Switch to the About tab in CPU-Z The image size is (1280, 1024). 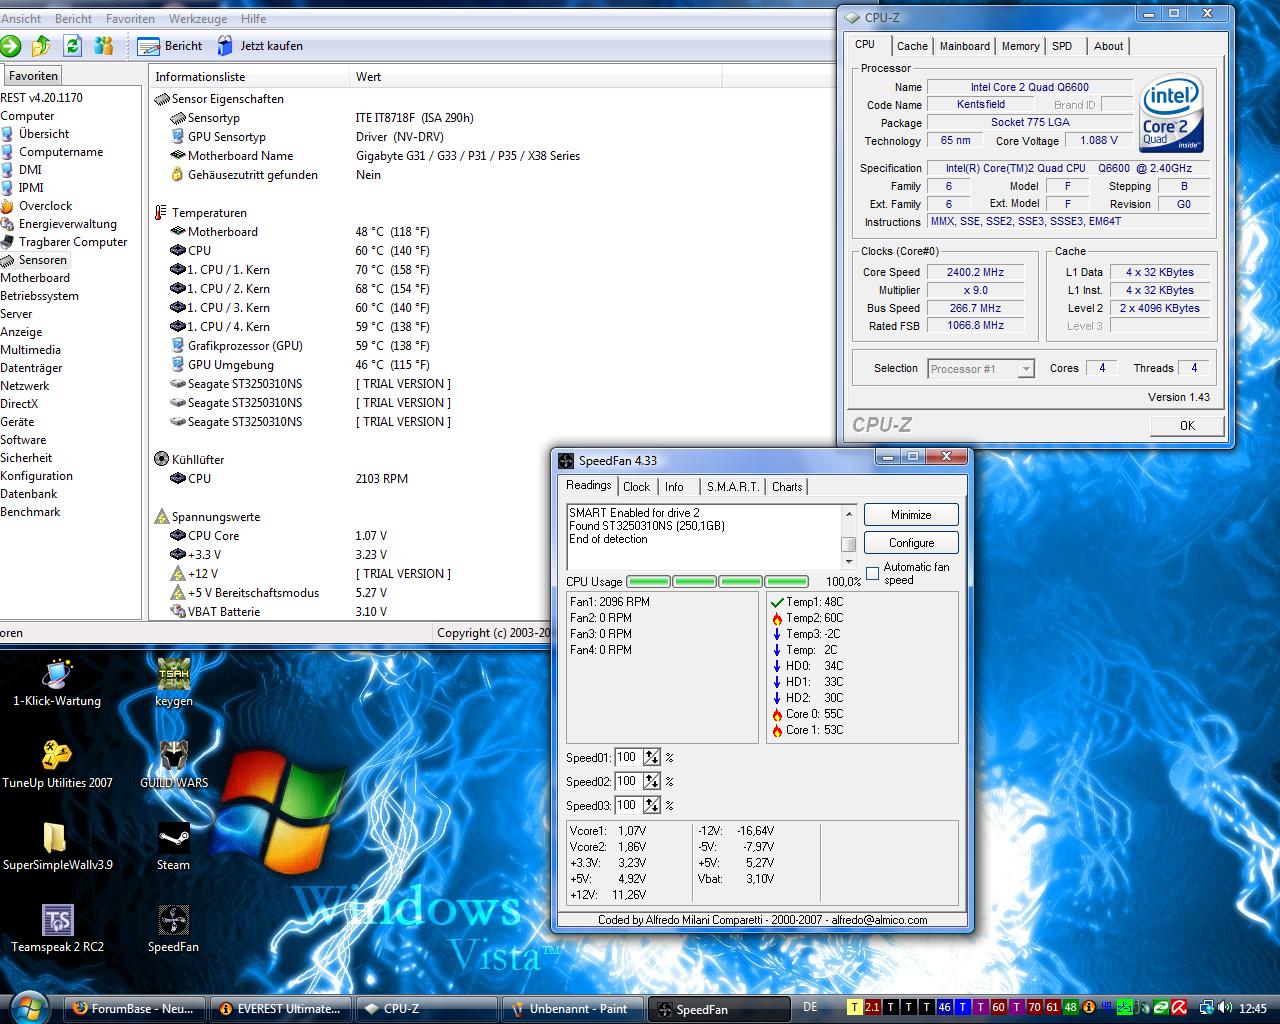click(x=1108, y=46)
